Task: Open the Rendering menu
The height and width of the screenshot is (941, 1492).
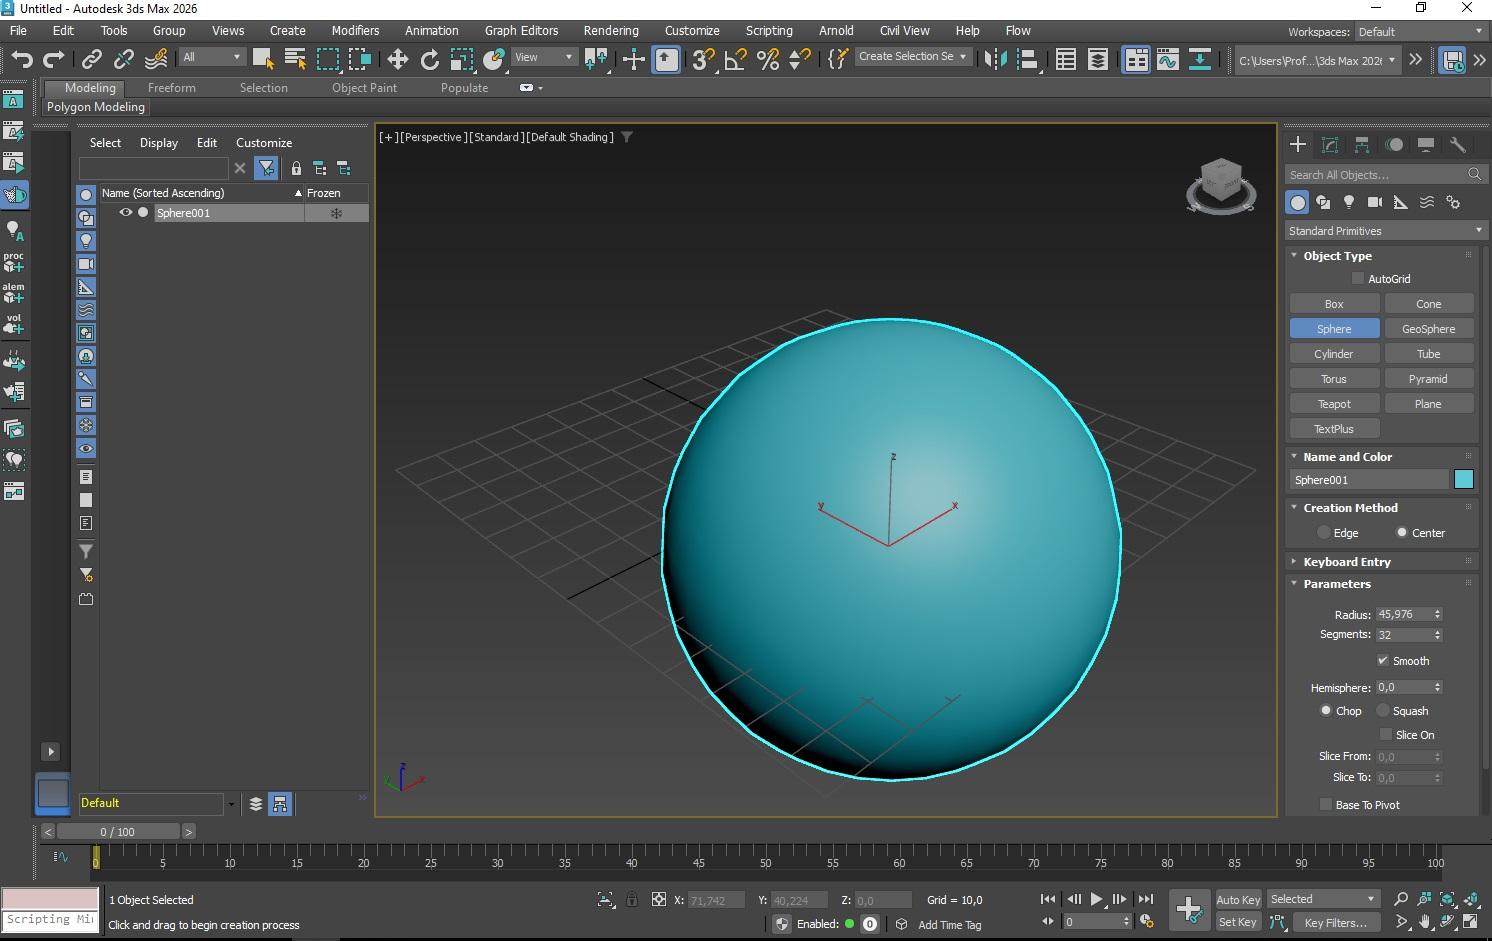Action: tap(611, 30)
